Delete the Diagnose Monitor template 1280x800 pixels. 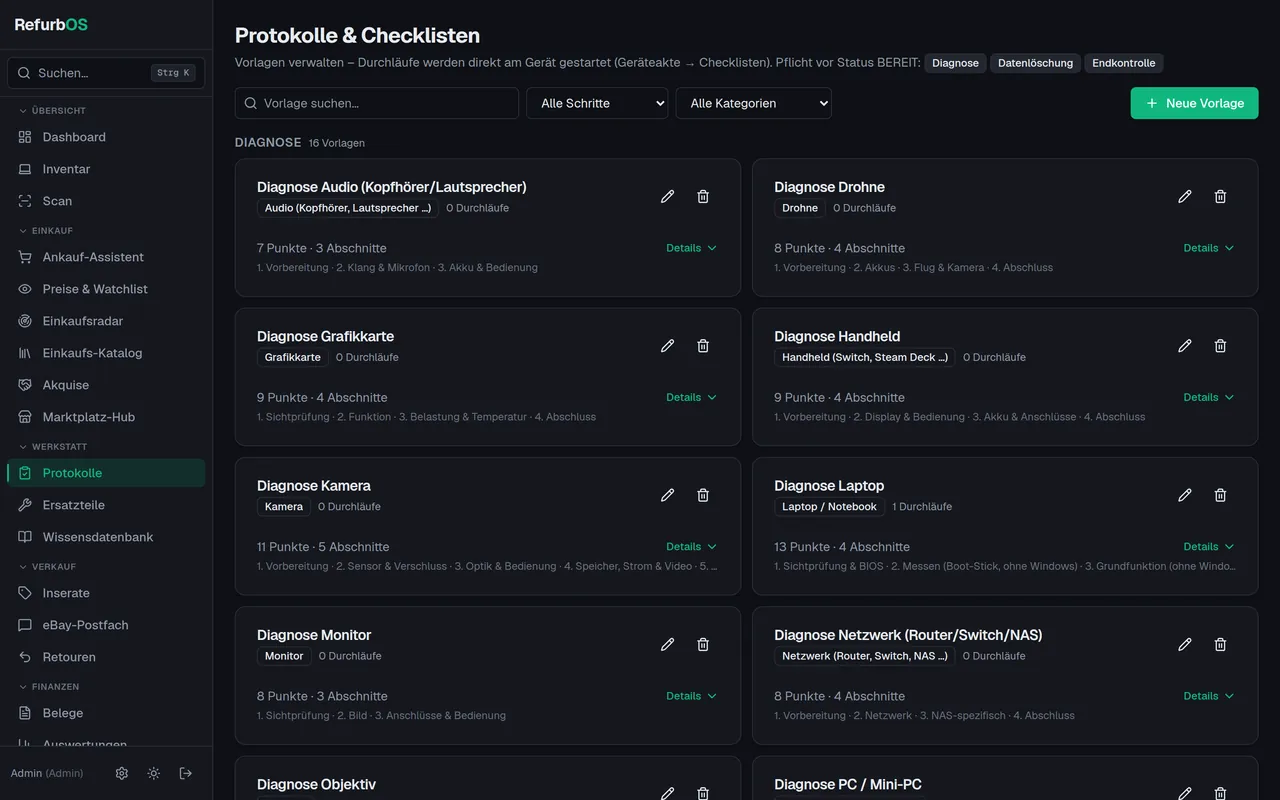[703, 645]
